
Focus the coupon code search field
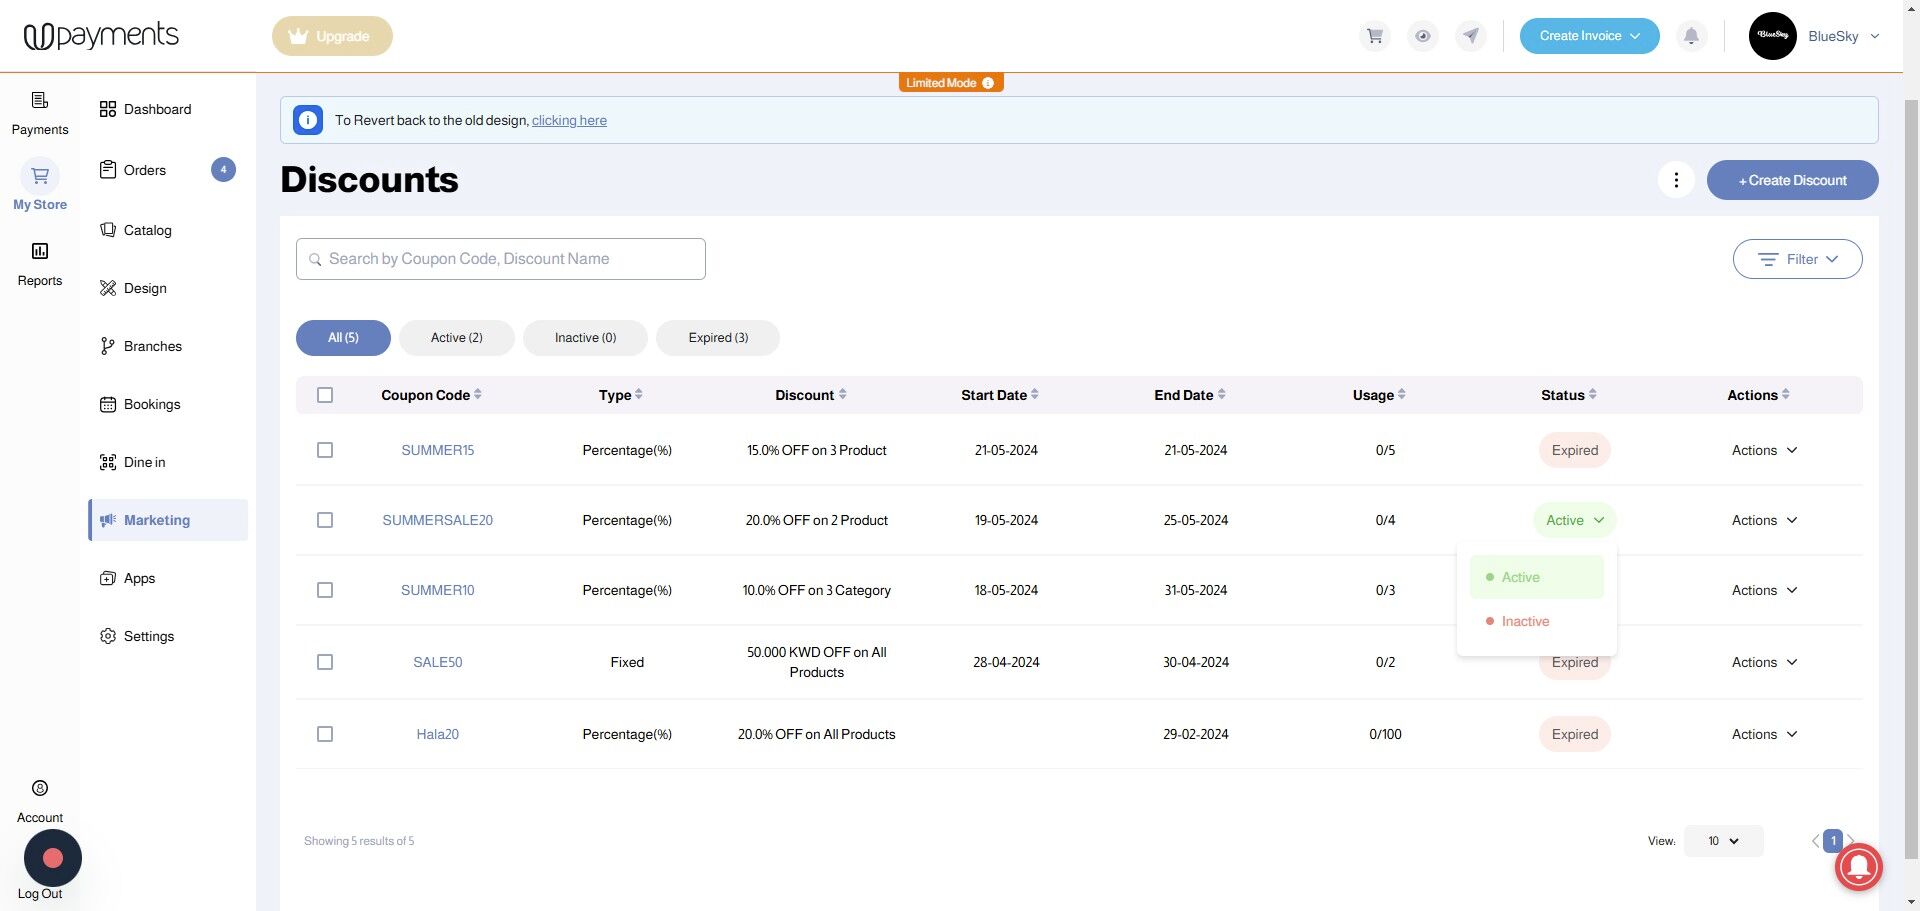pyautogui.click(x=501, y=259)
